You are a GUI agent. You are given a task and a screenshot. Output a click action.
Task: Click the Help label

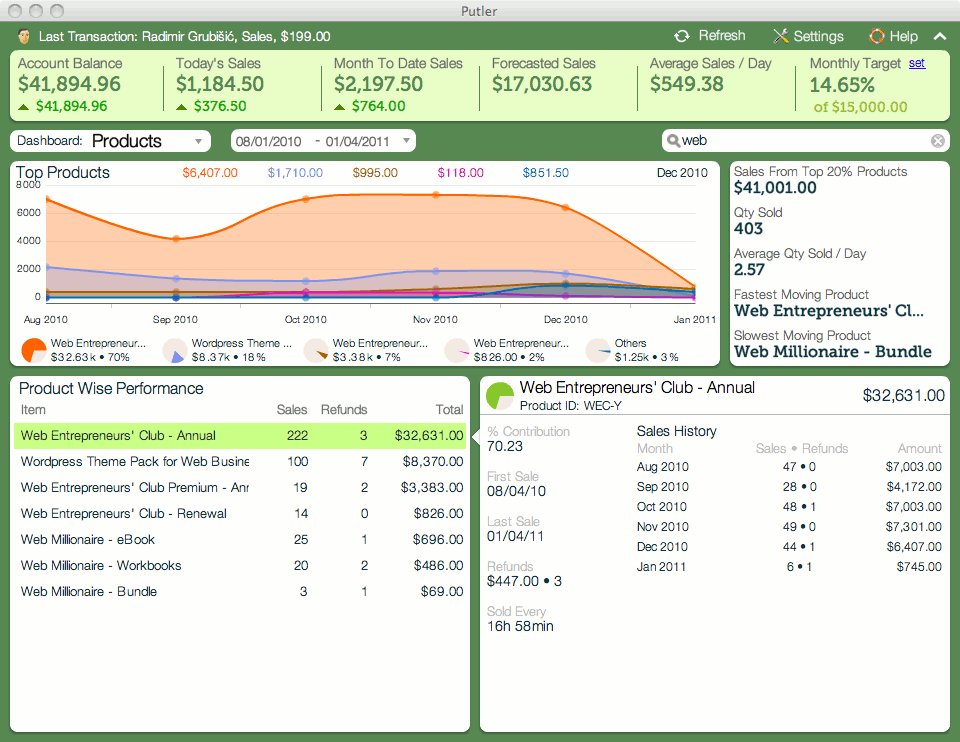(x=903, y=36)
